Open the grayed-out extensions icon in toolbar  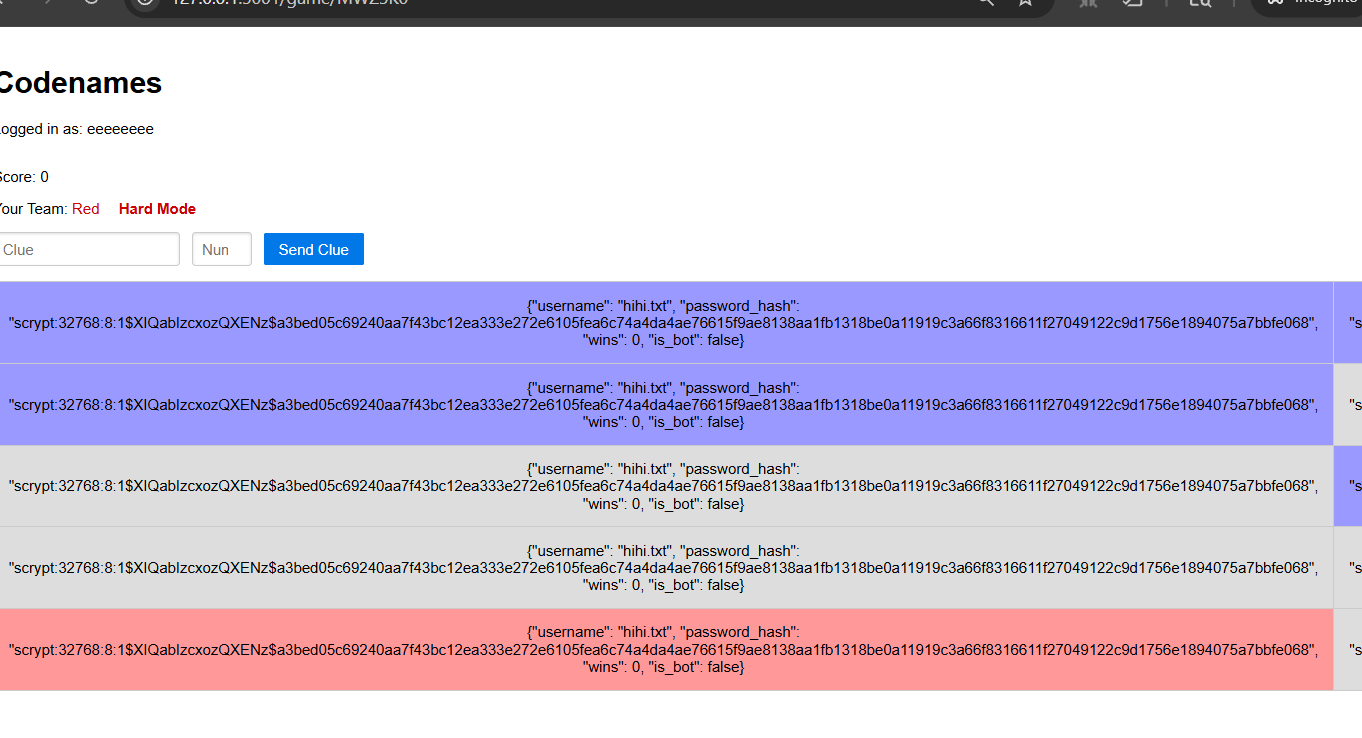click(1088, 3)
